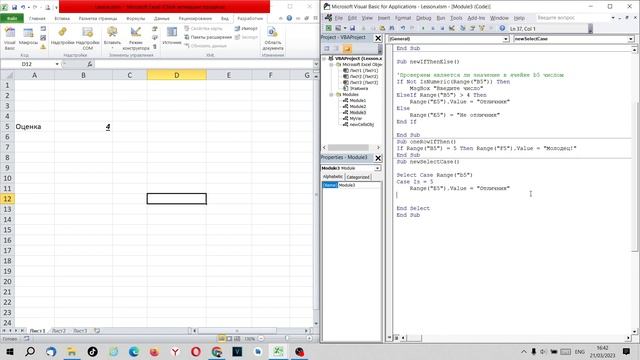Collapse the Microsoft Excel Objects folder
The height and width of the screenshot is (360, 640).
coord(331,64)
